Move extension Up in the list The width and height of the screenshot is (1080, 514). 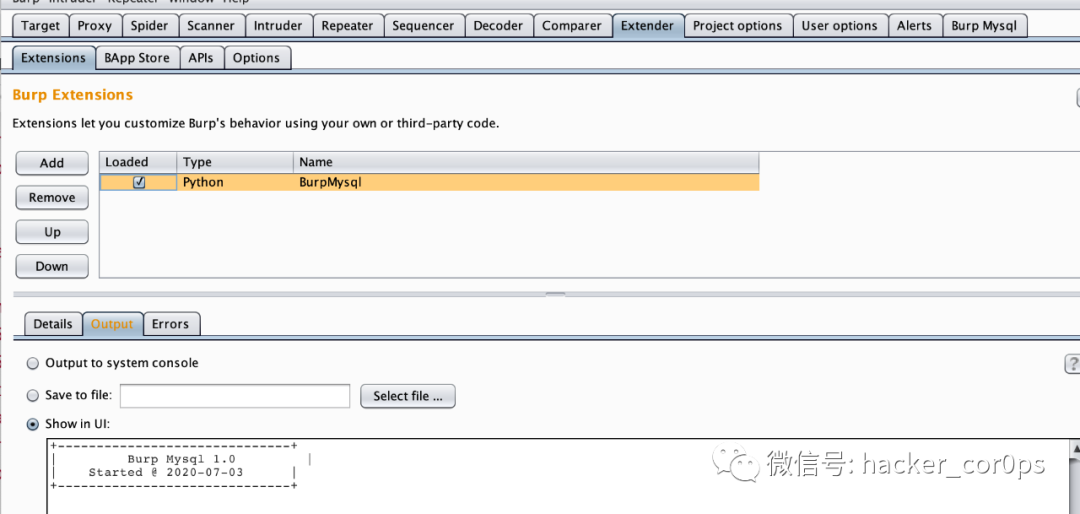[x=52, y=232]
